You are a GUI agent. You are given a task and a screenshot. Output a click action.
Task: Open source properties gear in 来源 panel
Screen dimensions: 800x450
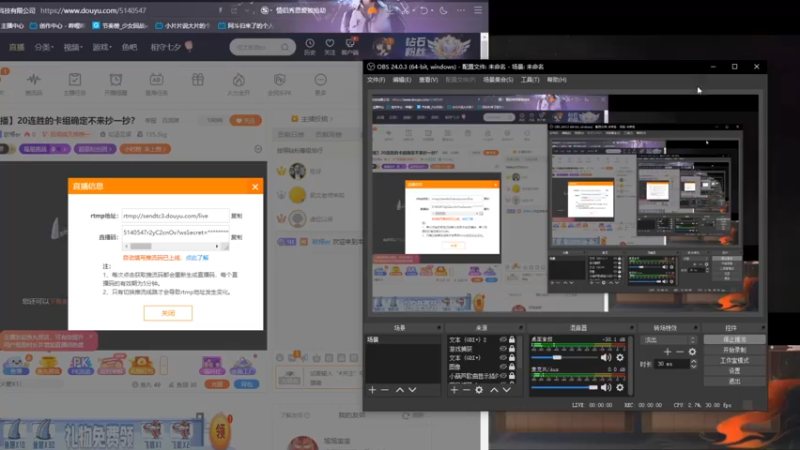click(x=479, y=390)
